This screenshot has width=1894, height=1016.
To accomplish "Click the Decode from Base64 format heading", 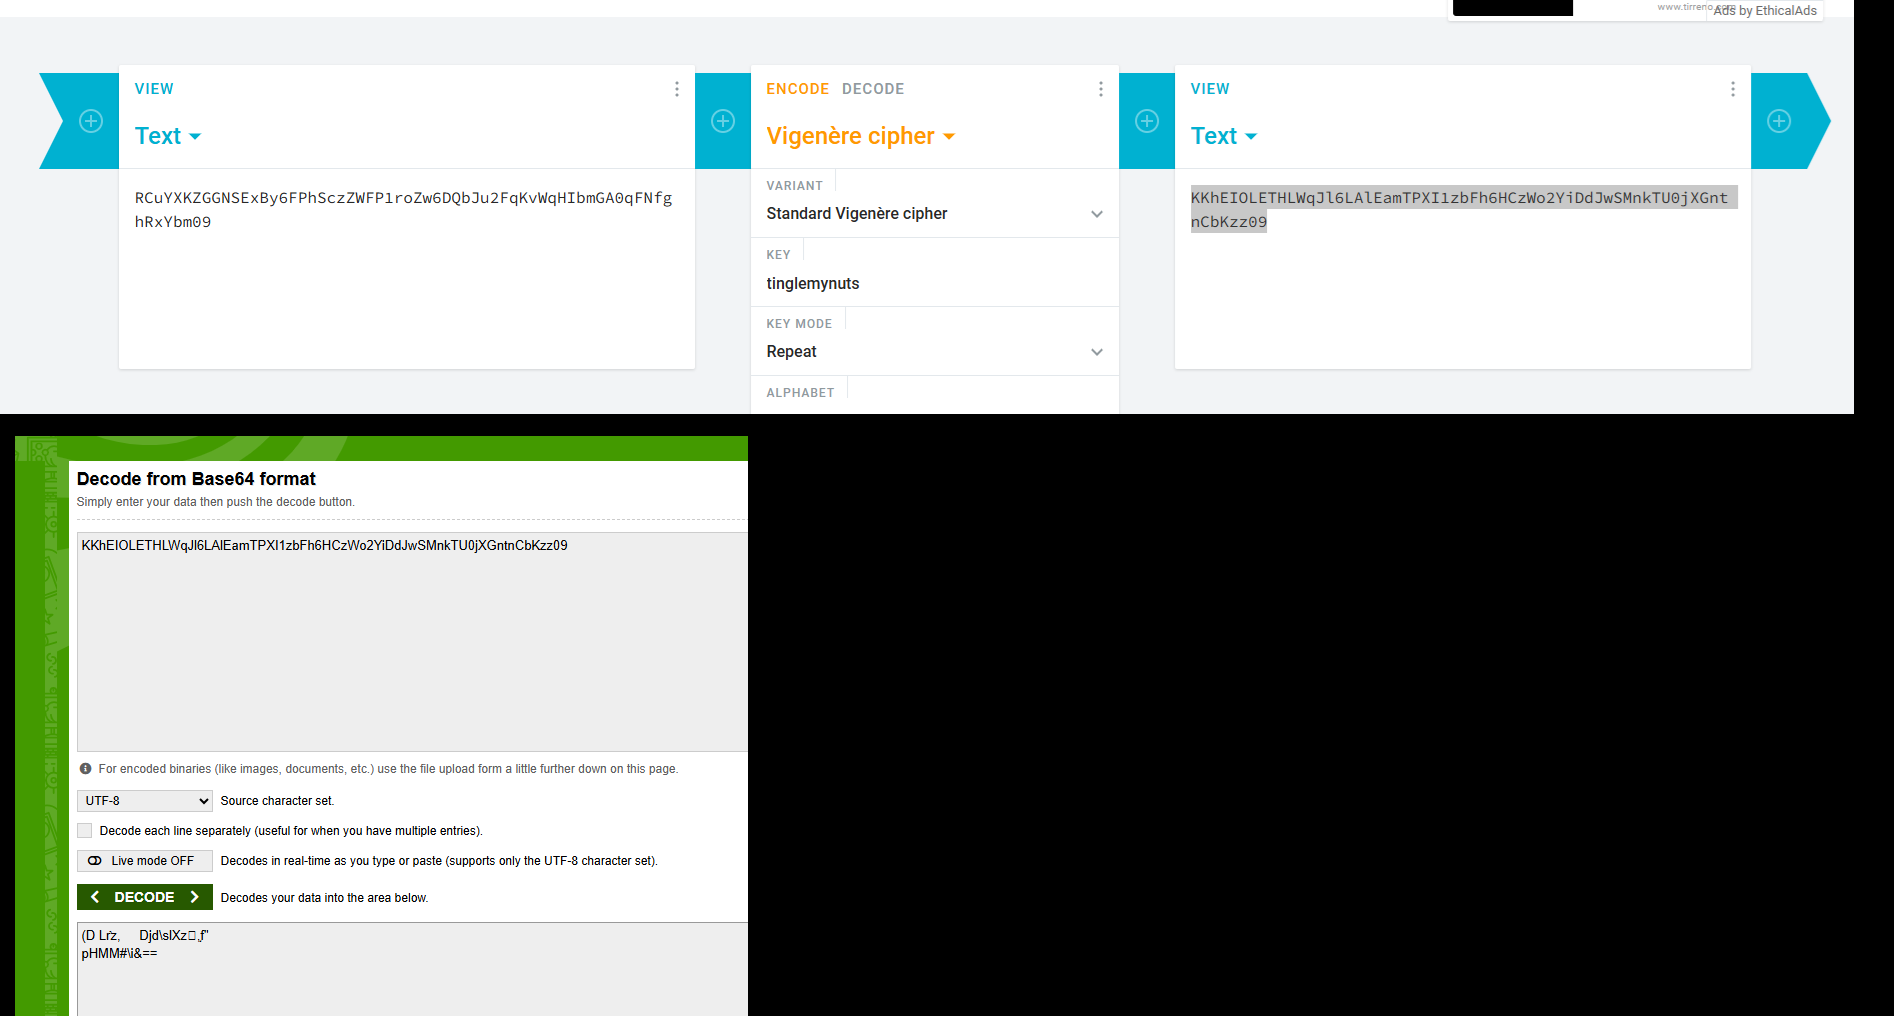I will tap(196, 479).
